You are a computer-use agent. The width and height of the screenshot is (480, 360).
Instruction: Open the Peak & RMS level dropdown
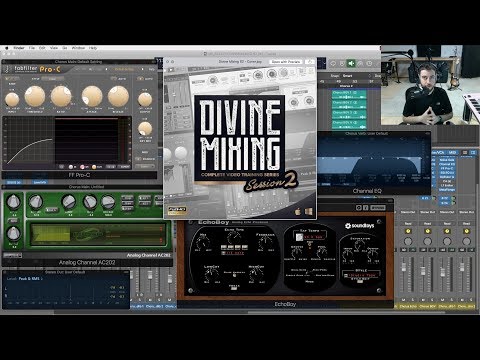30,279
